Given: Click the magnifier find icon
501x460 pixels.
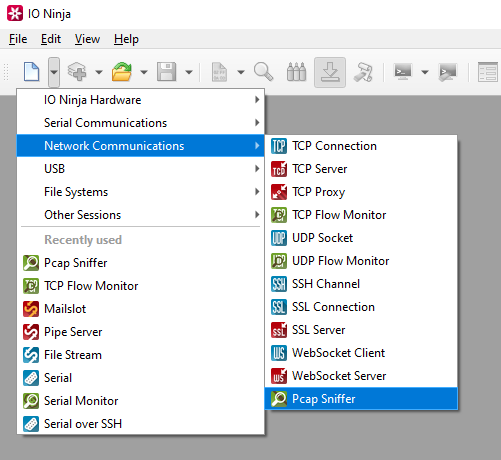Looking at the screenshot, I should (x=263, y=72).
